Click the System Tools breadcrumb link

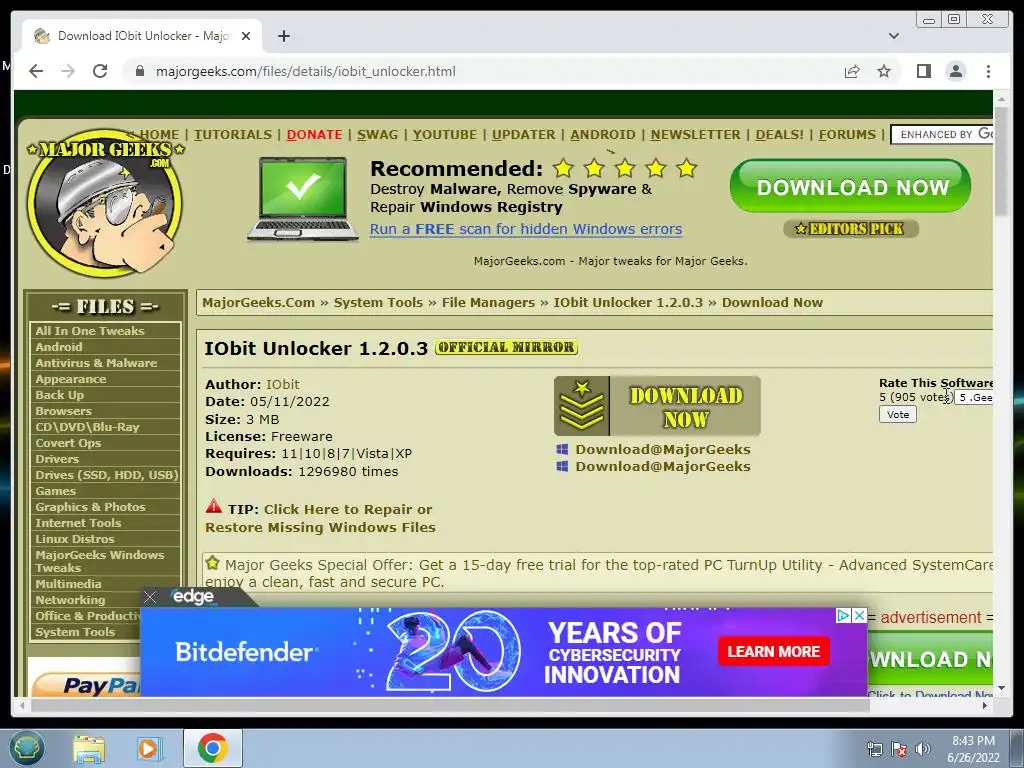(378, 302)
